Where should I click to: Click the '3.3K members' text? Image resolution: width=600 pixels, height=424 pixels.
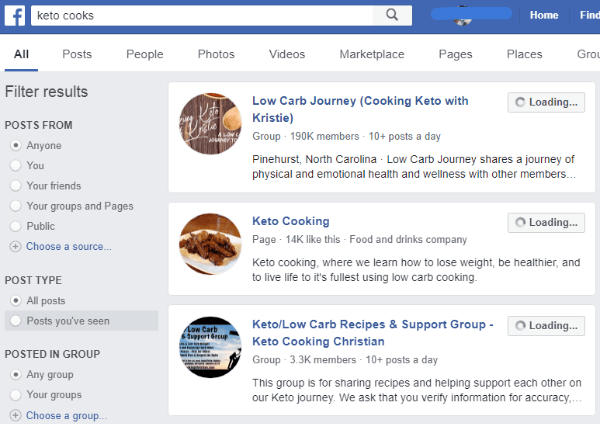(323, 360)
